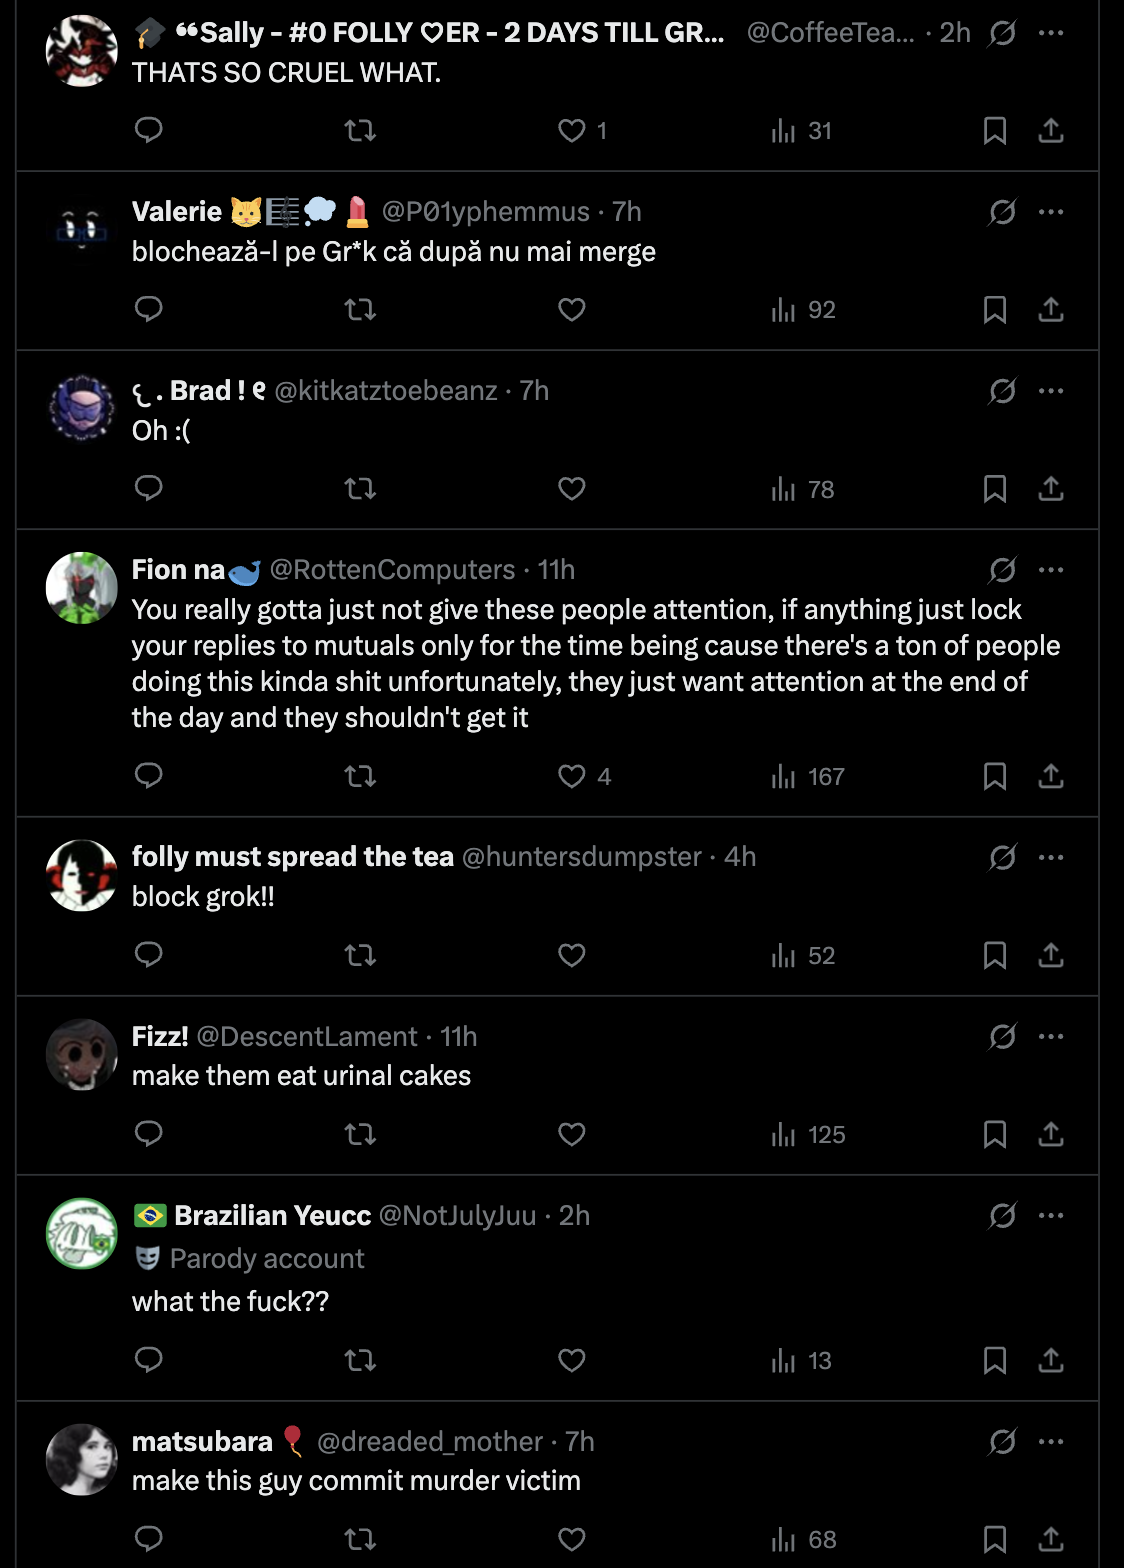
Task: Reply to Valerie's tweet
Action: pyautogui.click(x=149, y=310)
